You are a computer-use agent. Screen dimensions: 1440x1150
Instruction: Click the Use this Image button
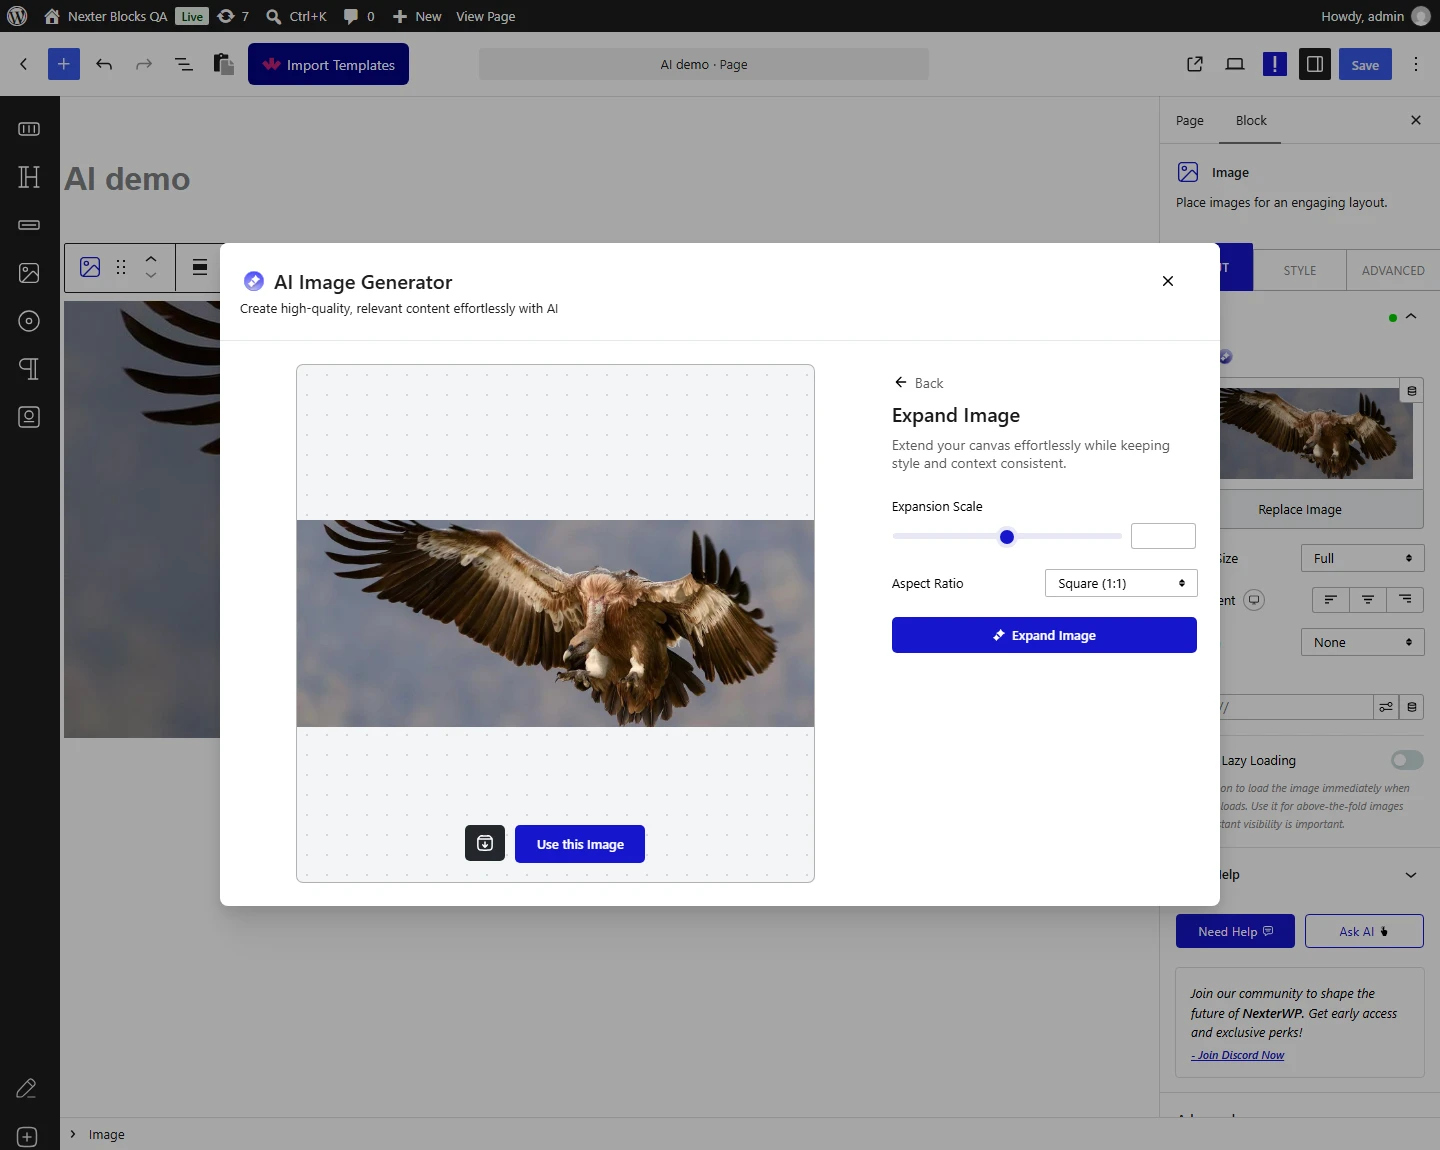(580, 844)
